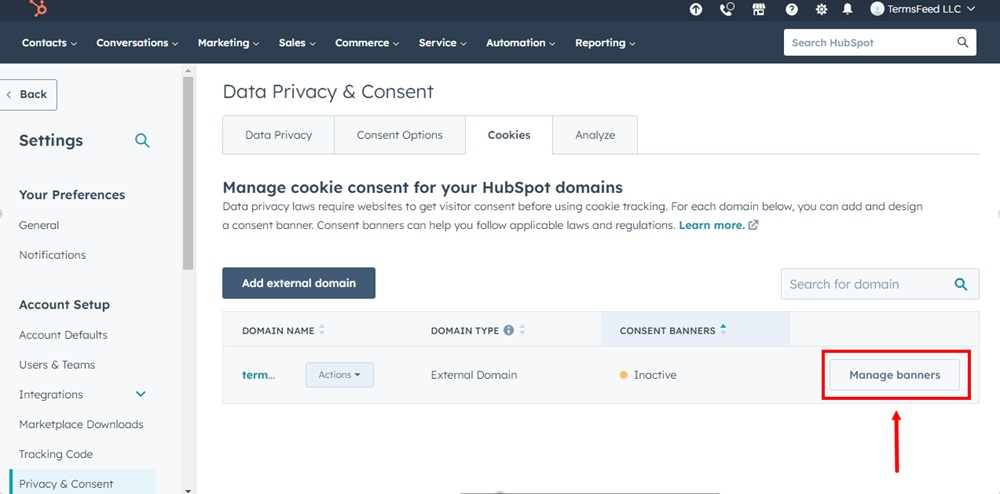Viewport: 1000px width, 494px height.
Task: Click the Data Privacy & Consent heading
Action: pyautogui.click(x=328, y=91)
